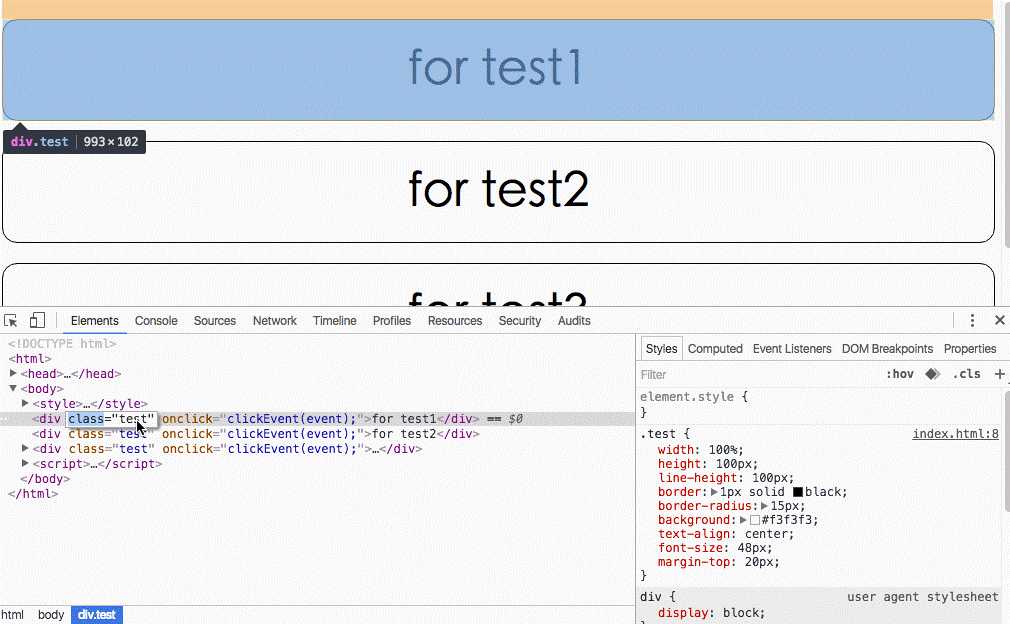Click the 'display: block' user agent declaration
1010x624 pixels.
click(712, 613)
